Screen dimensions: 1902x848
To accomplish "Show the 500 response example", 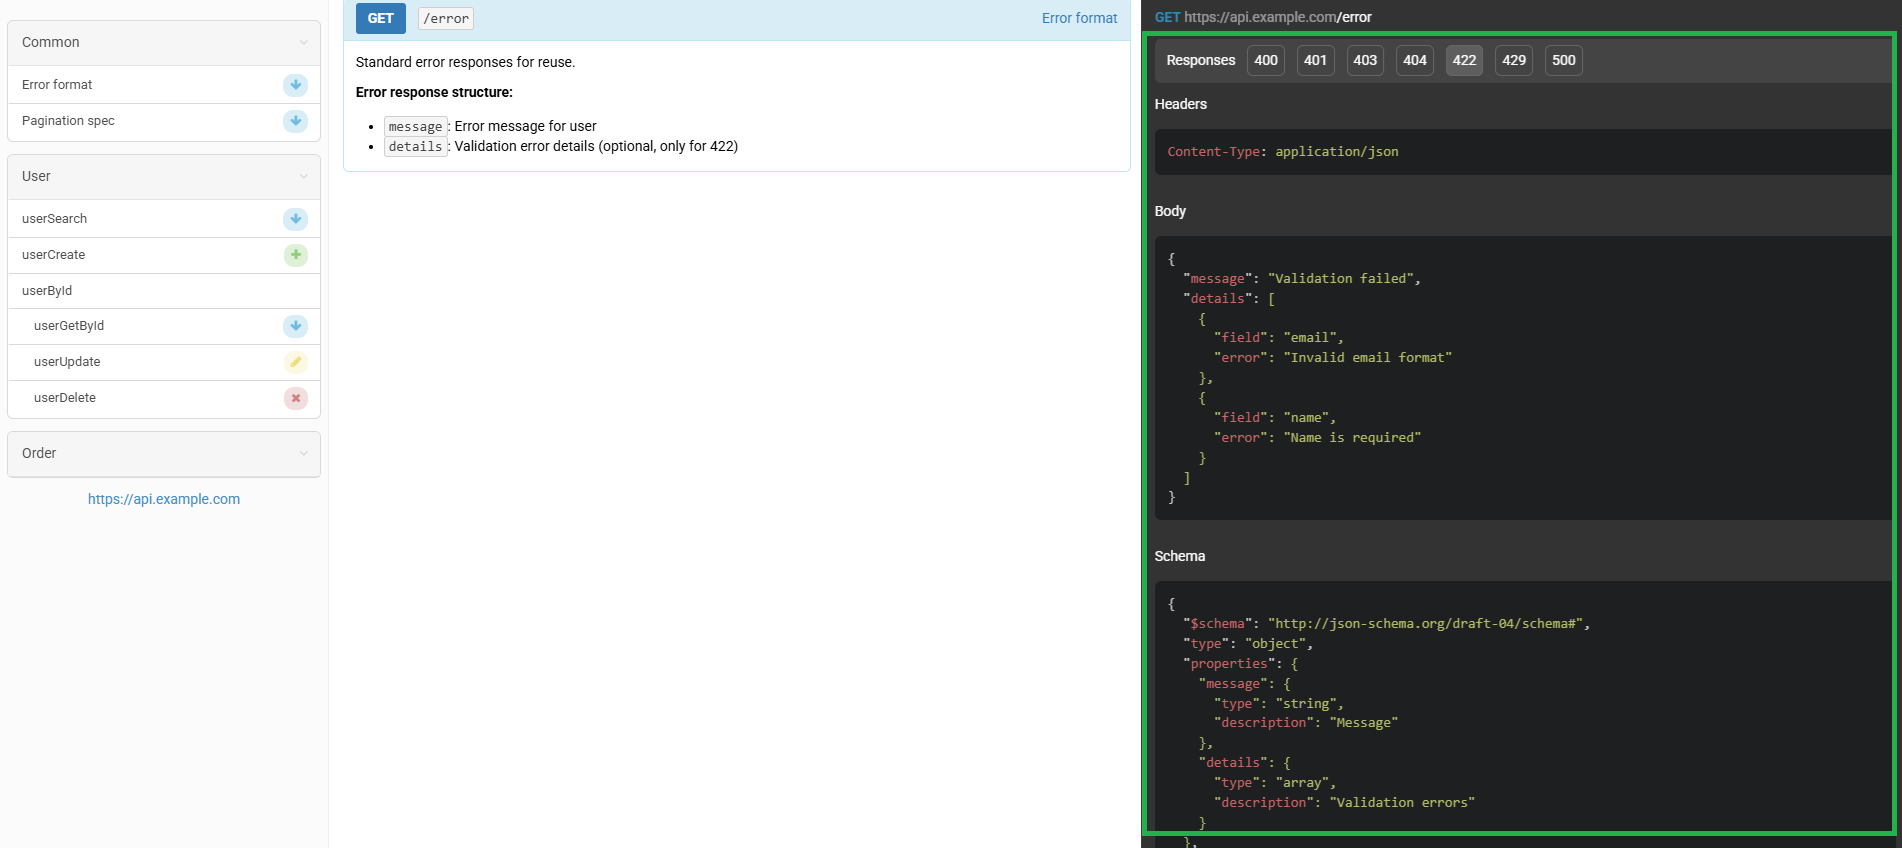I will [x=1563, y=60].
